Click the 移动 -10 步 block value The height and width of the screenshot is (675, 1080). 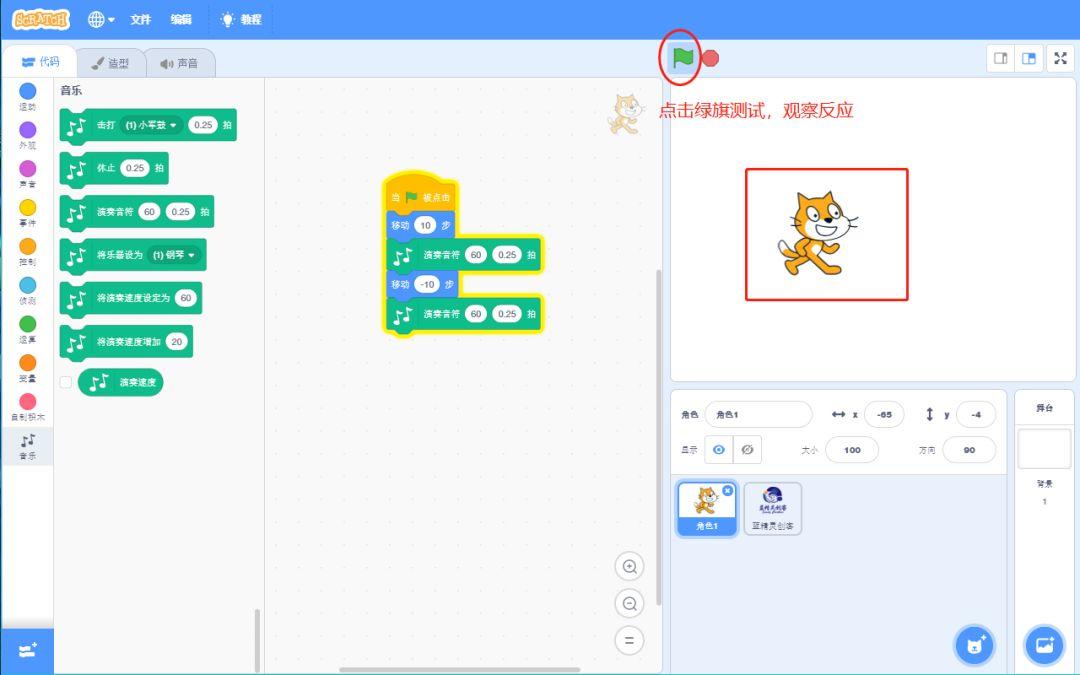tap(428, 284)
